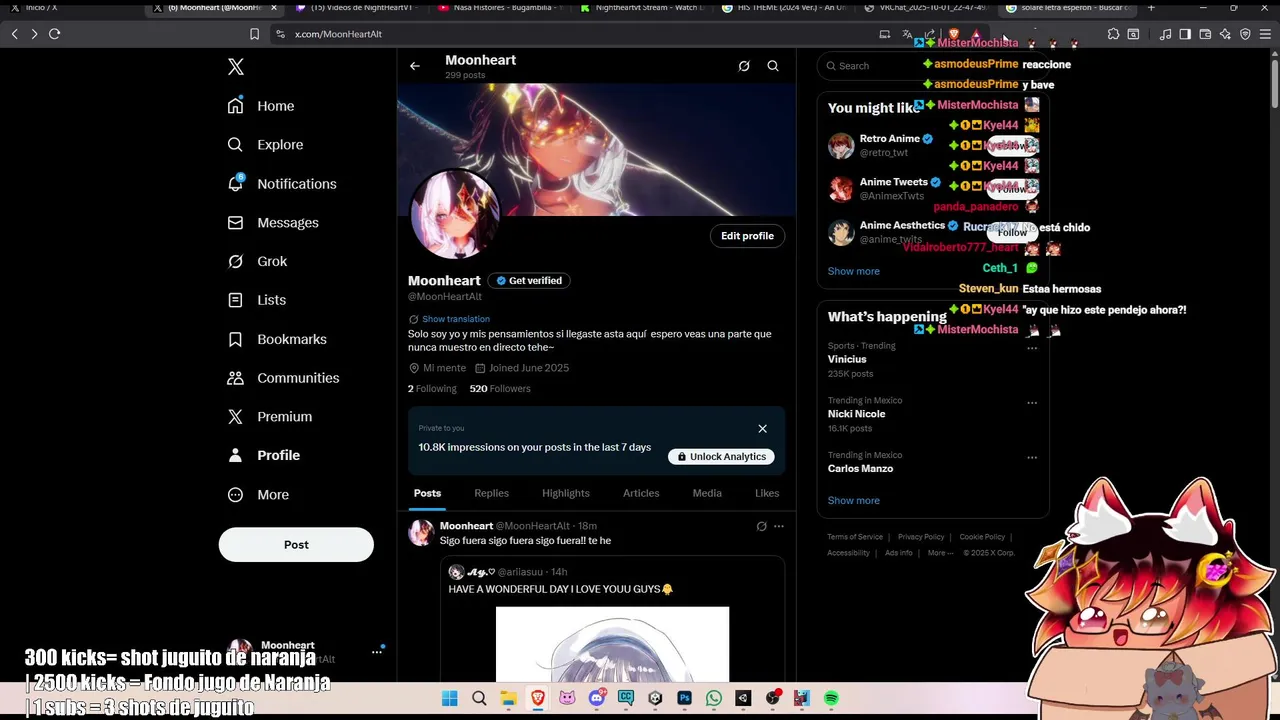Viewport: 1280px width, 720px height.
Task: Switch to the Highlights tab
Action: pos(566,493)
